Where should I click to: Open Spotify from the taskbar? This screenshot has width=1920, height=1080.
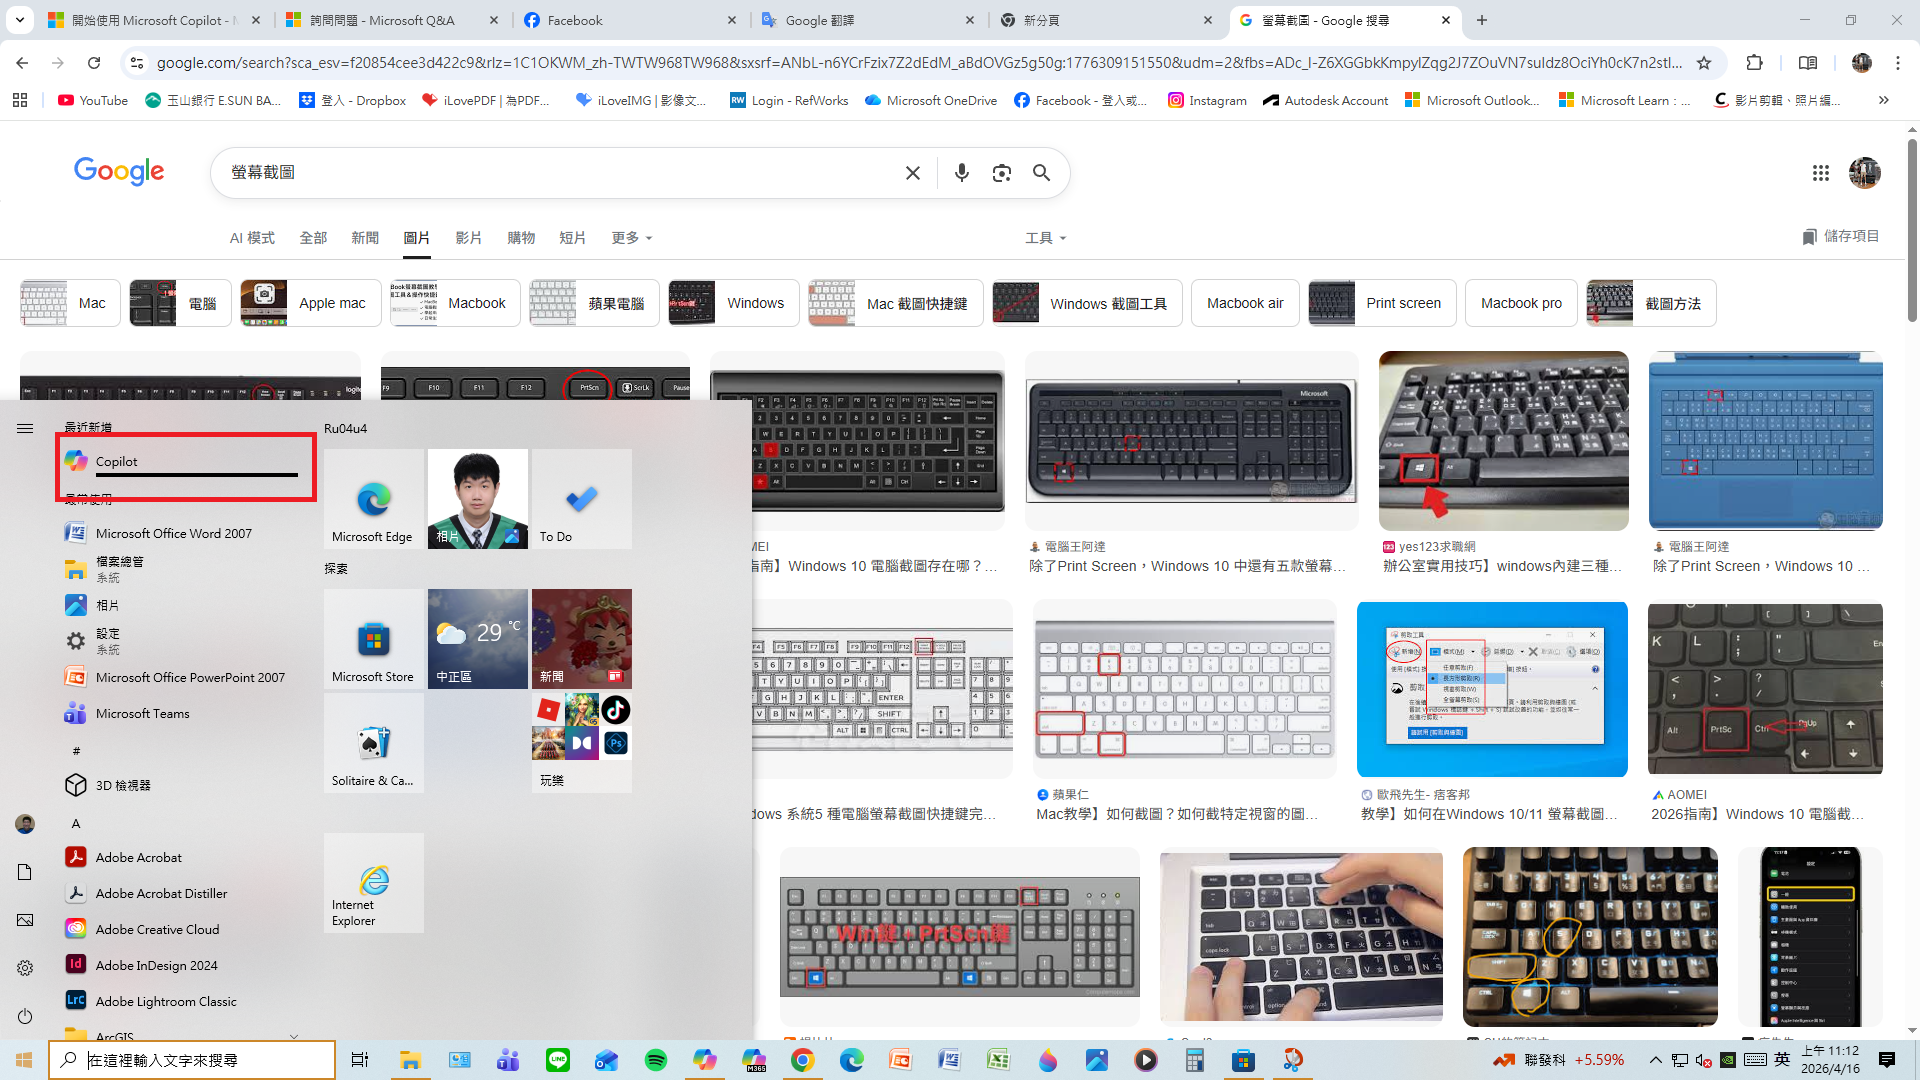656,1060
